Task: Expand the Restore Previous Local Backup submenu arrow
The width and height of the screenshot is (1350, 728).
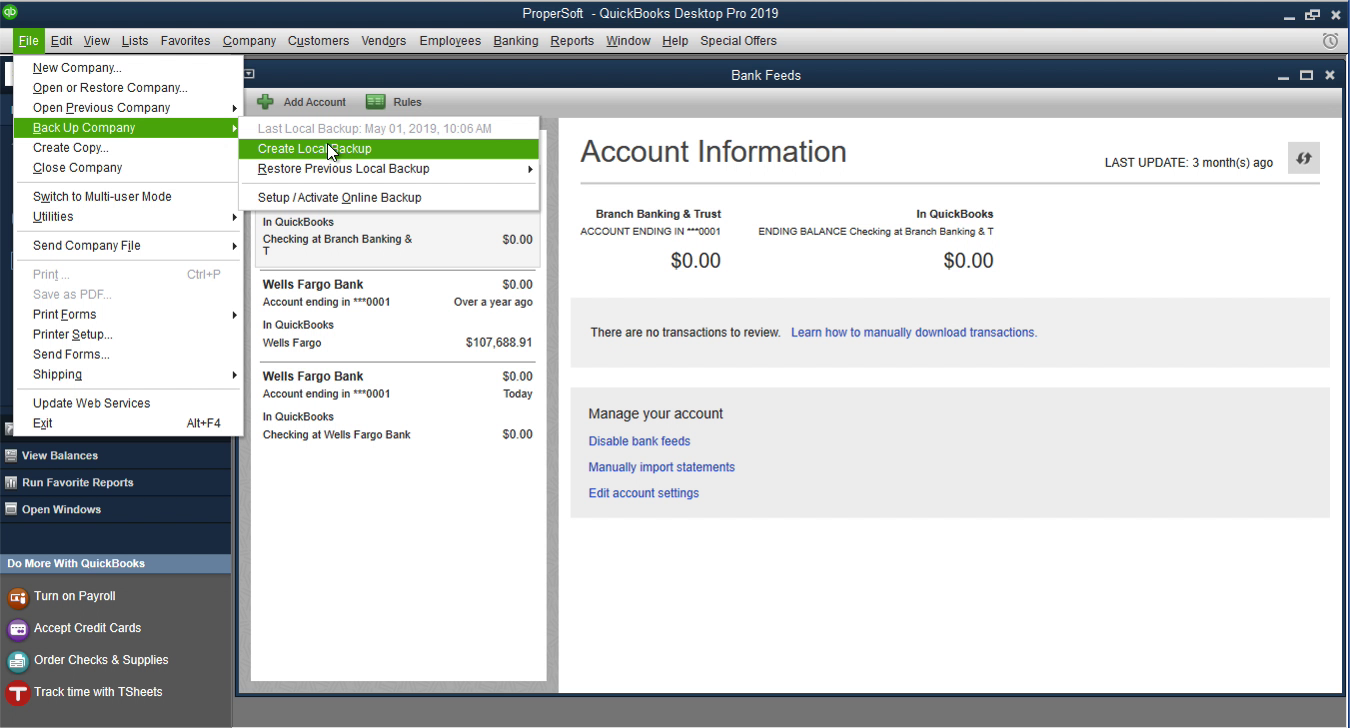Action: point(531,169)
